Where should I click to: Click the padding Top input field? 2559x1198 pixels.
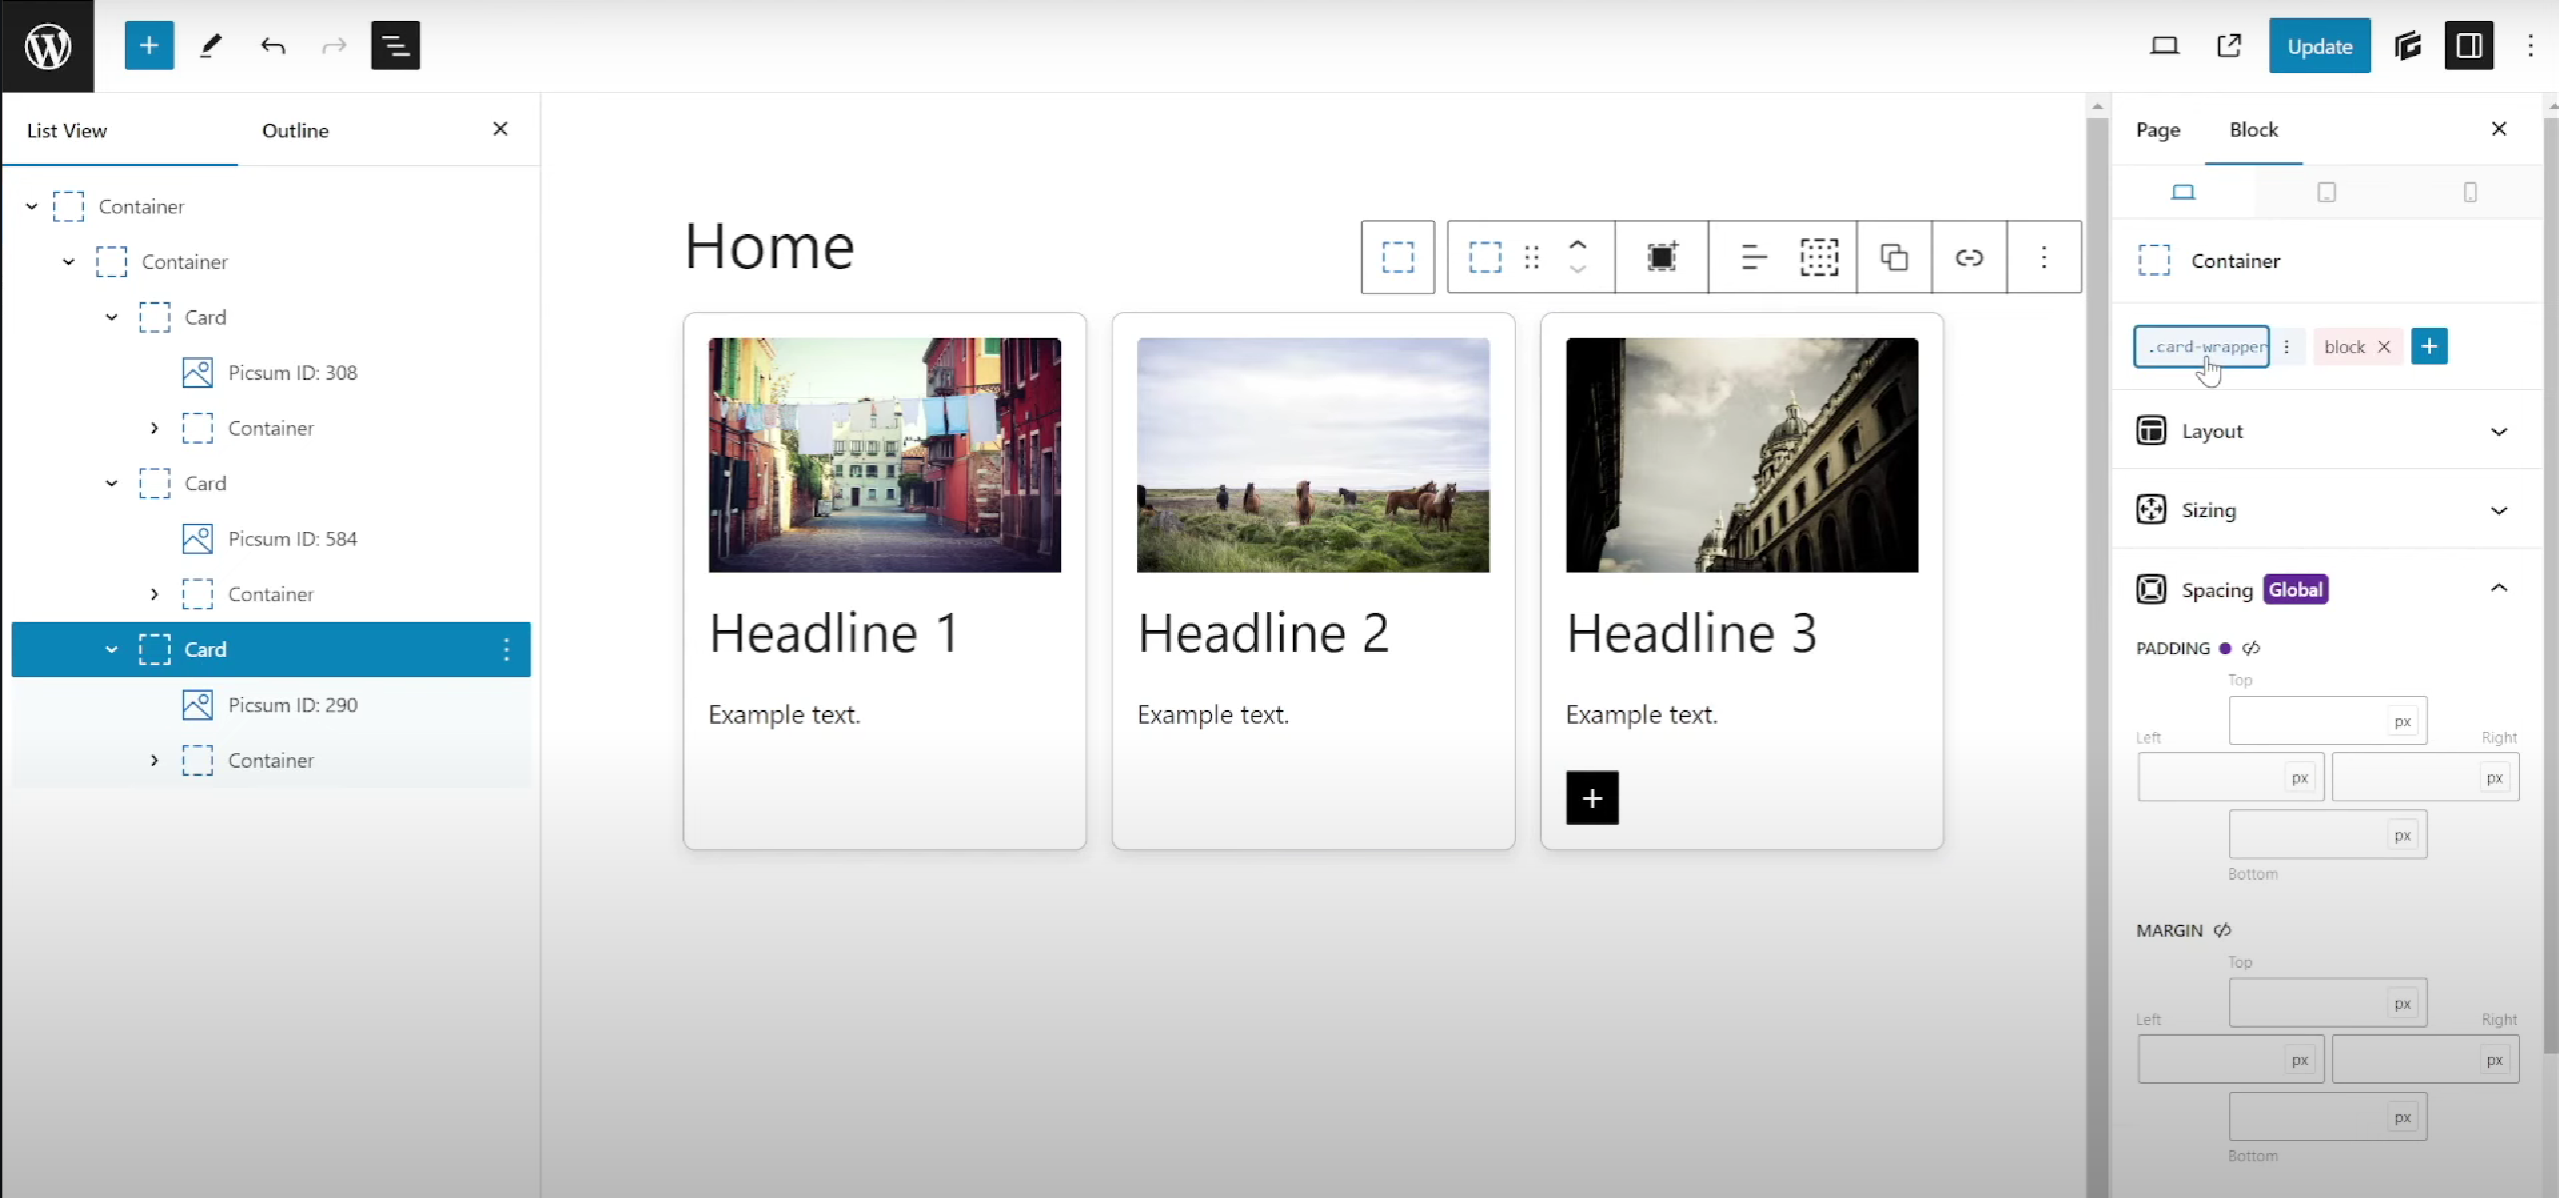(x=2306, y=721)
